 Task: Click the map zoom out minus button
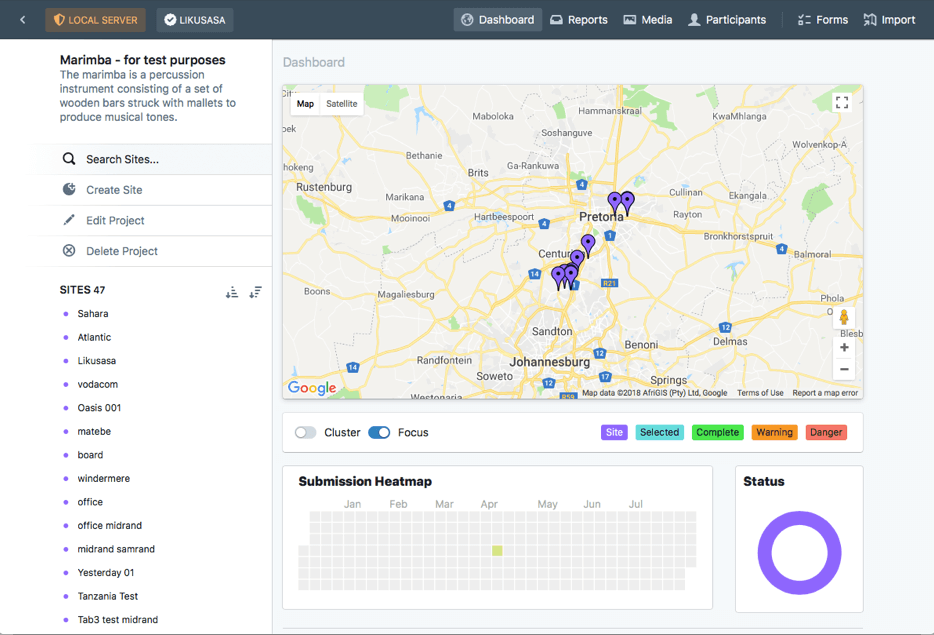(x=844, y=369)
